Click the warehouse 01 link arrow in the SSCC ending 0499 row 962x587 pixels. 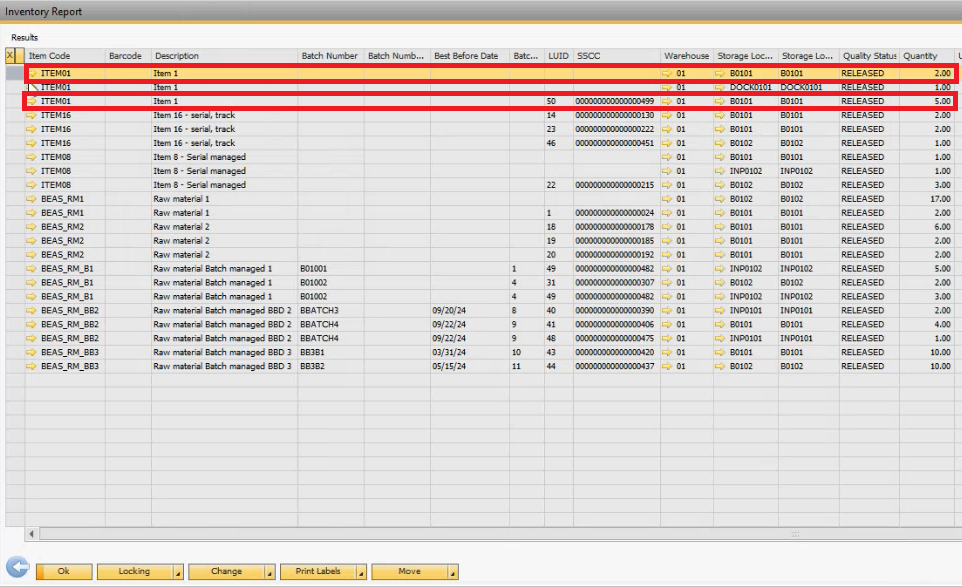[x=667, y=102]
